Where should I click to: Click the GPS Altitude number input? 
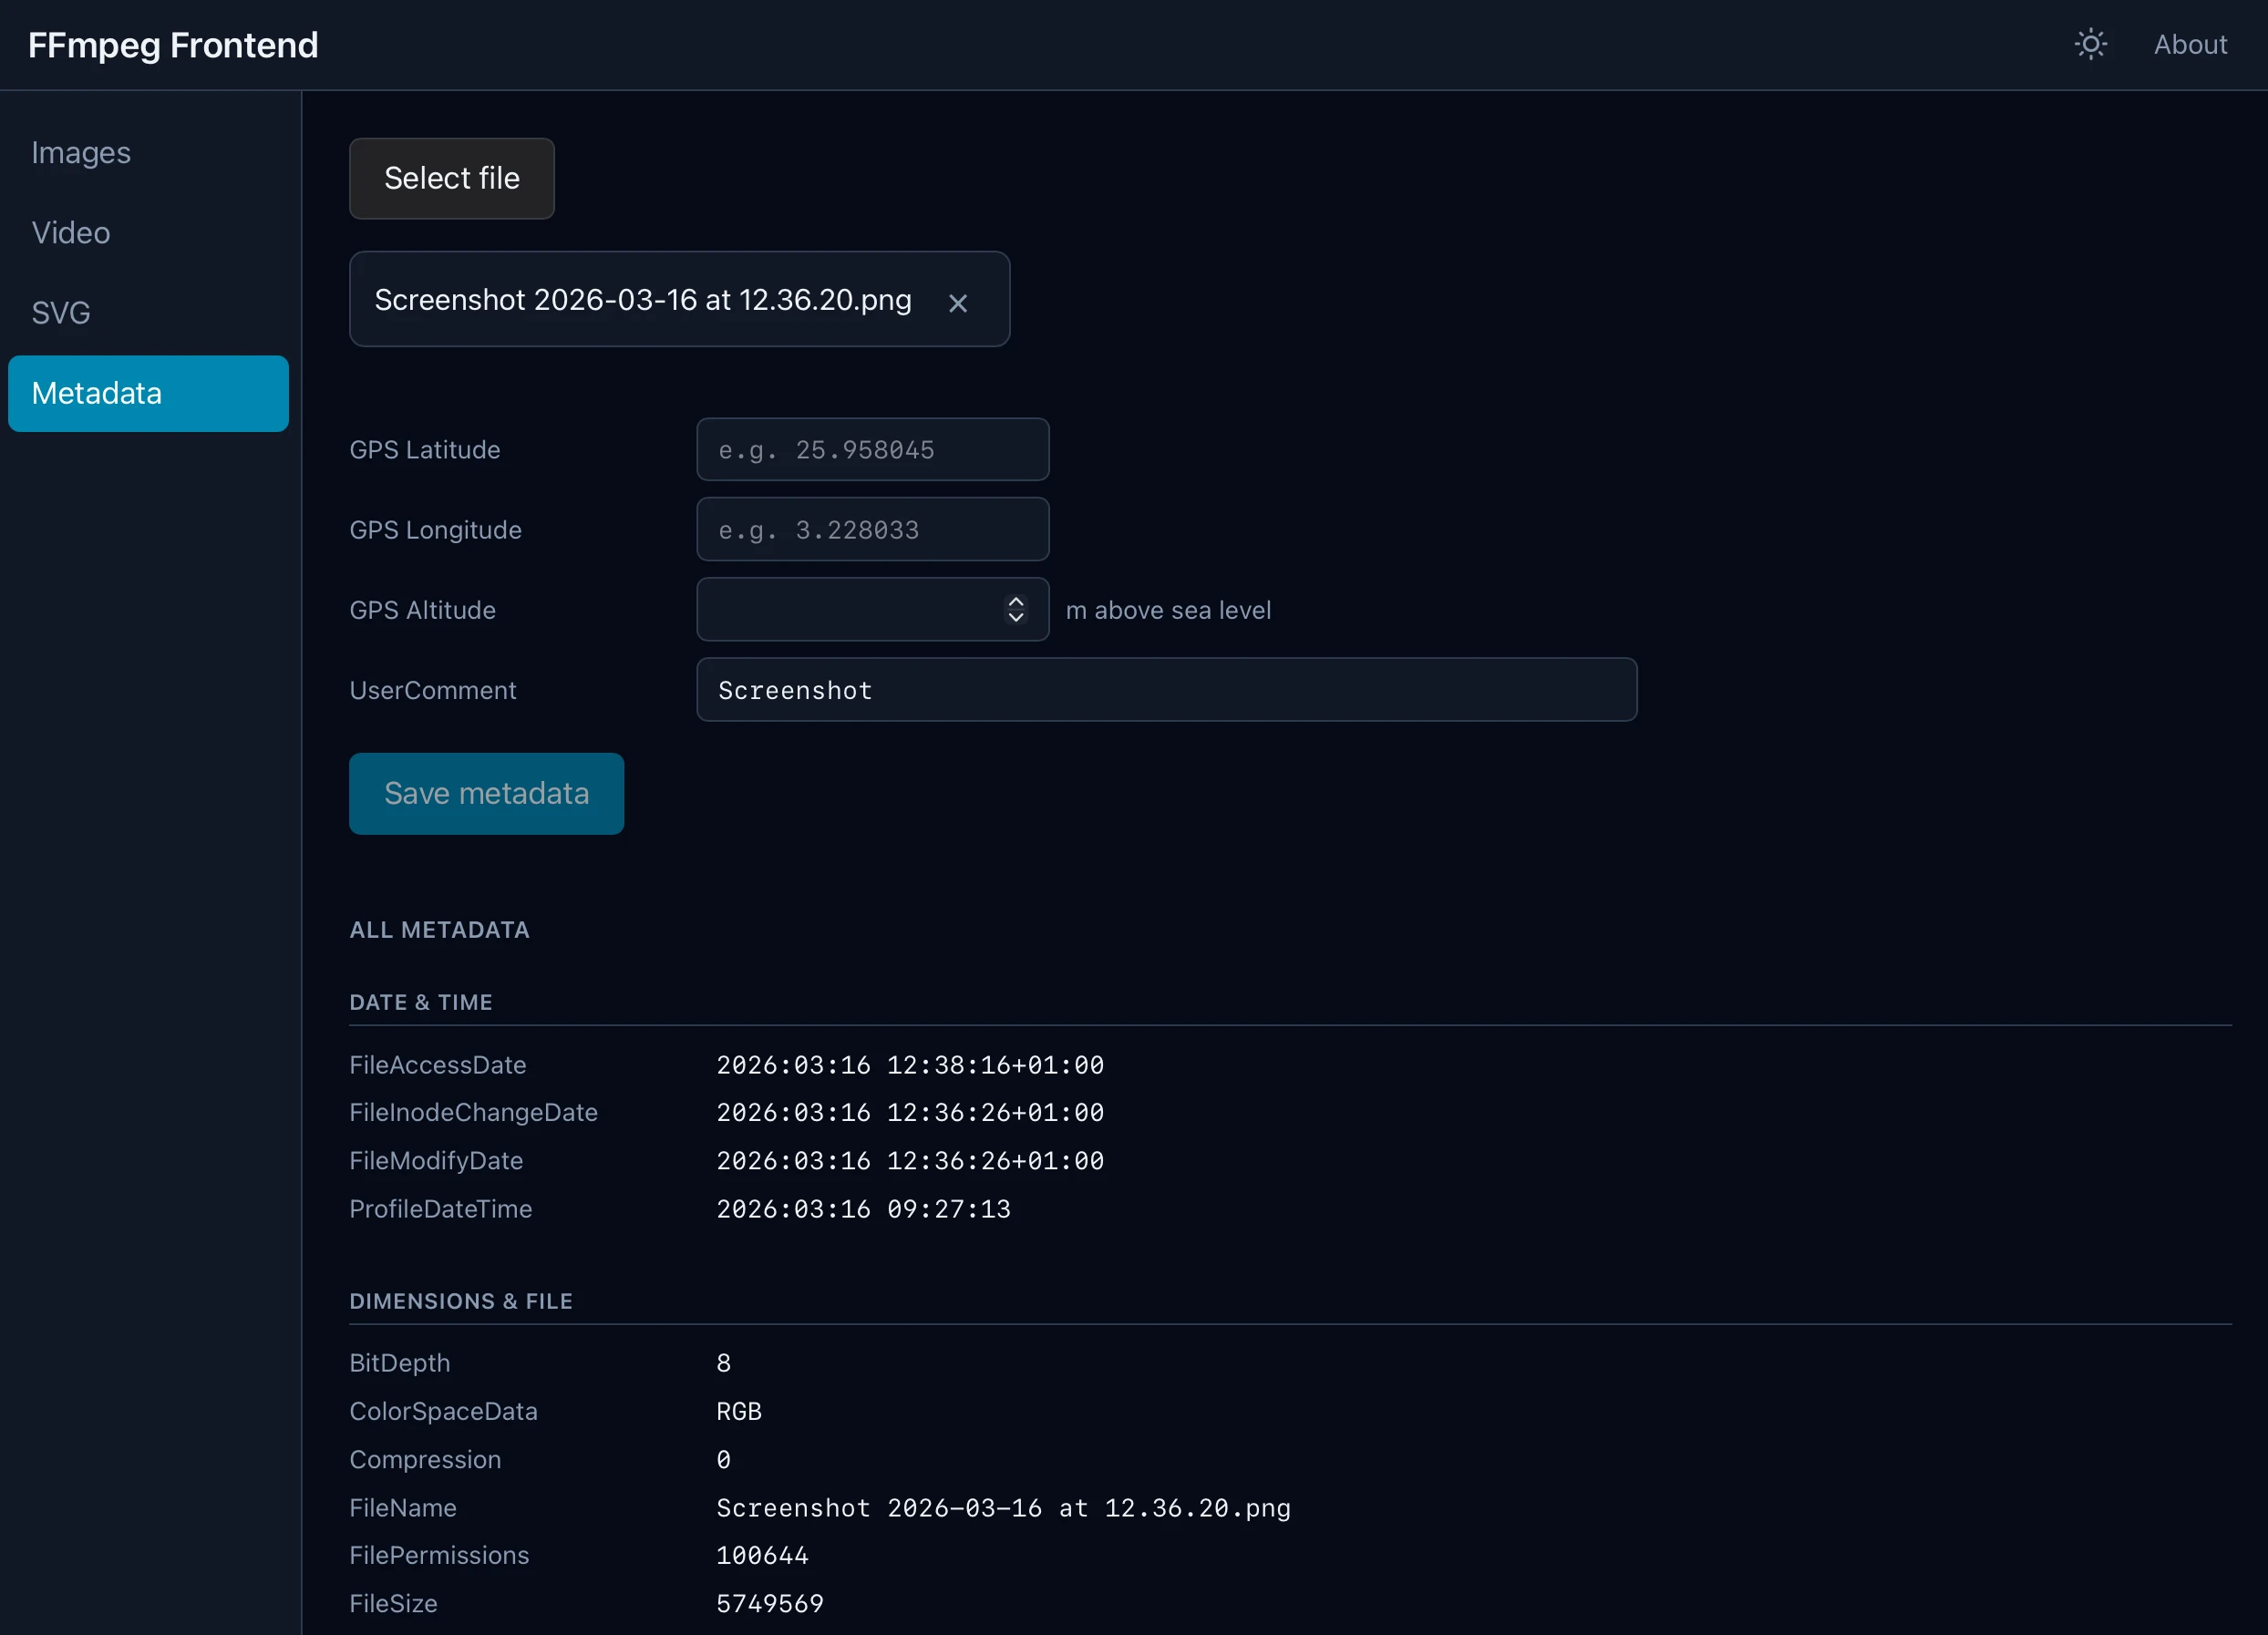(x=850, y=609)
